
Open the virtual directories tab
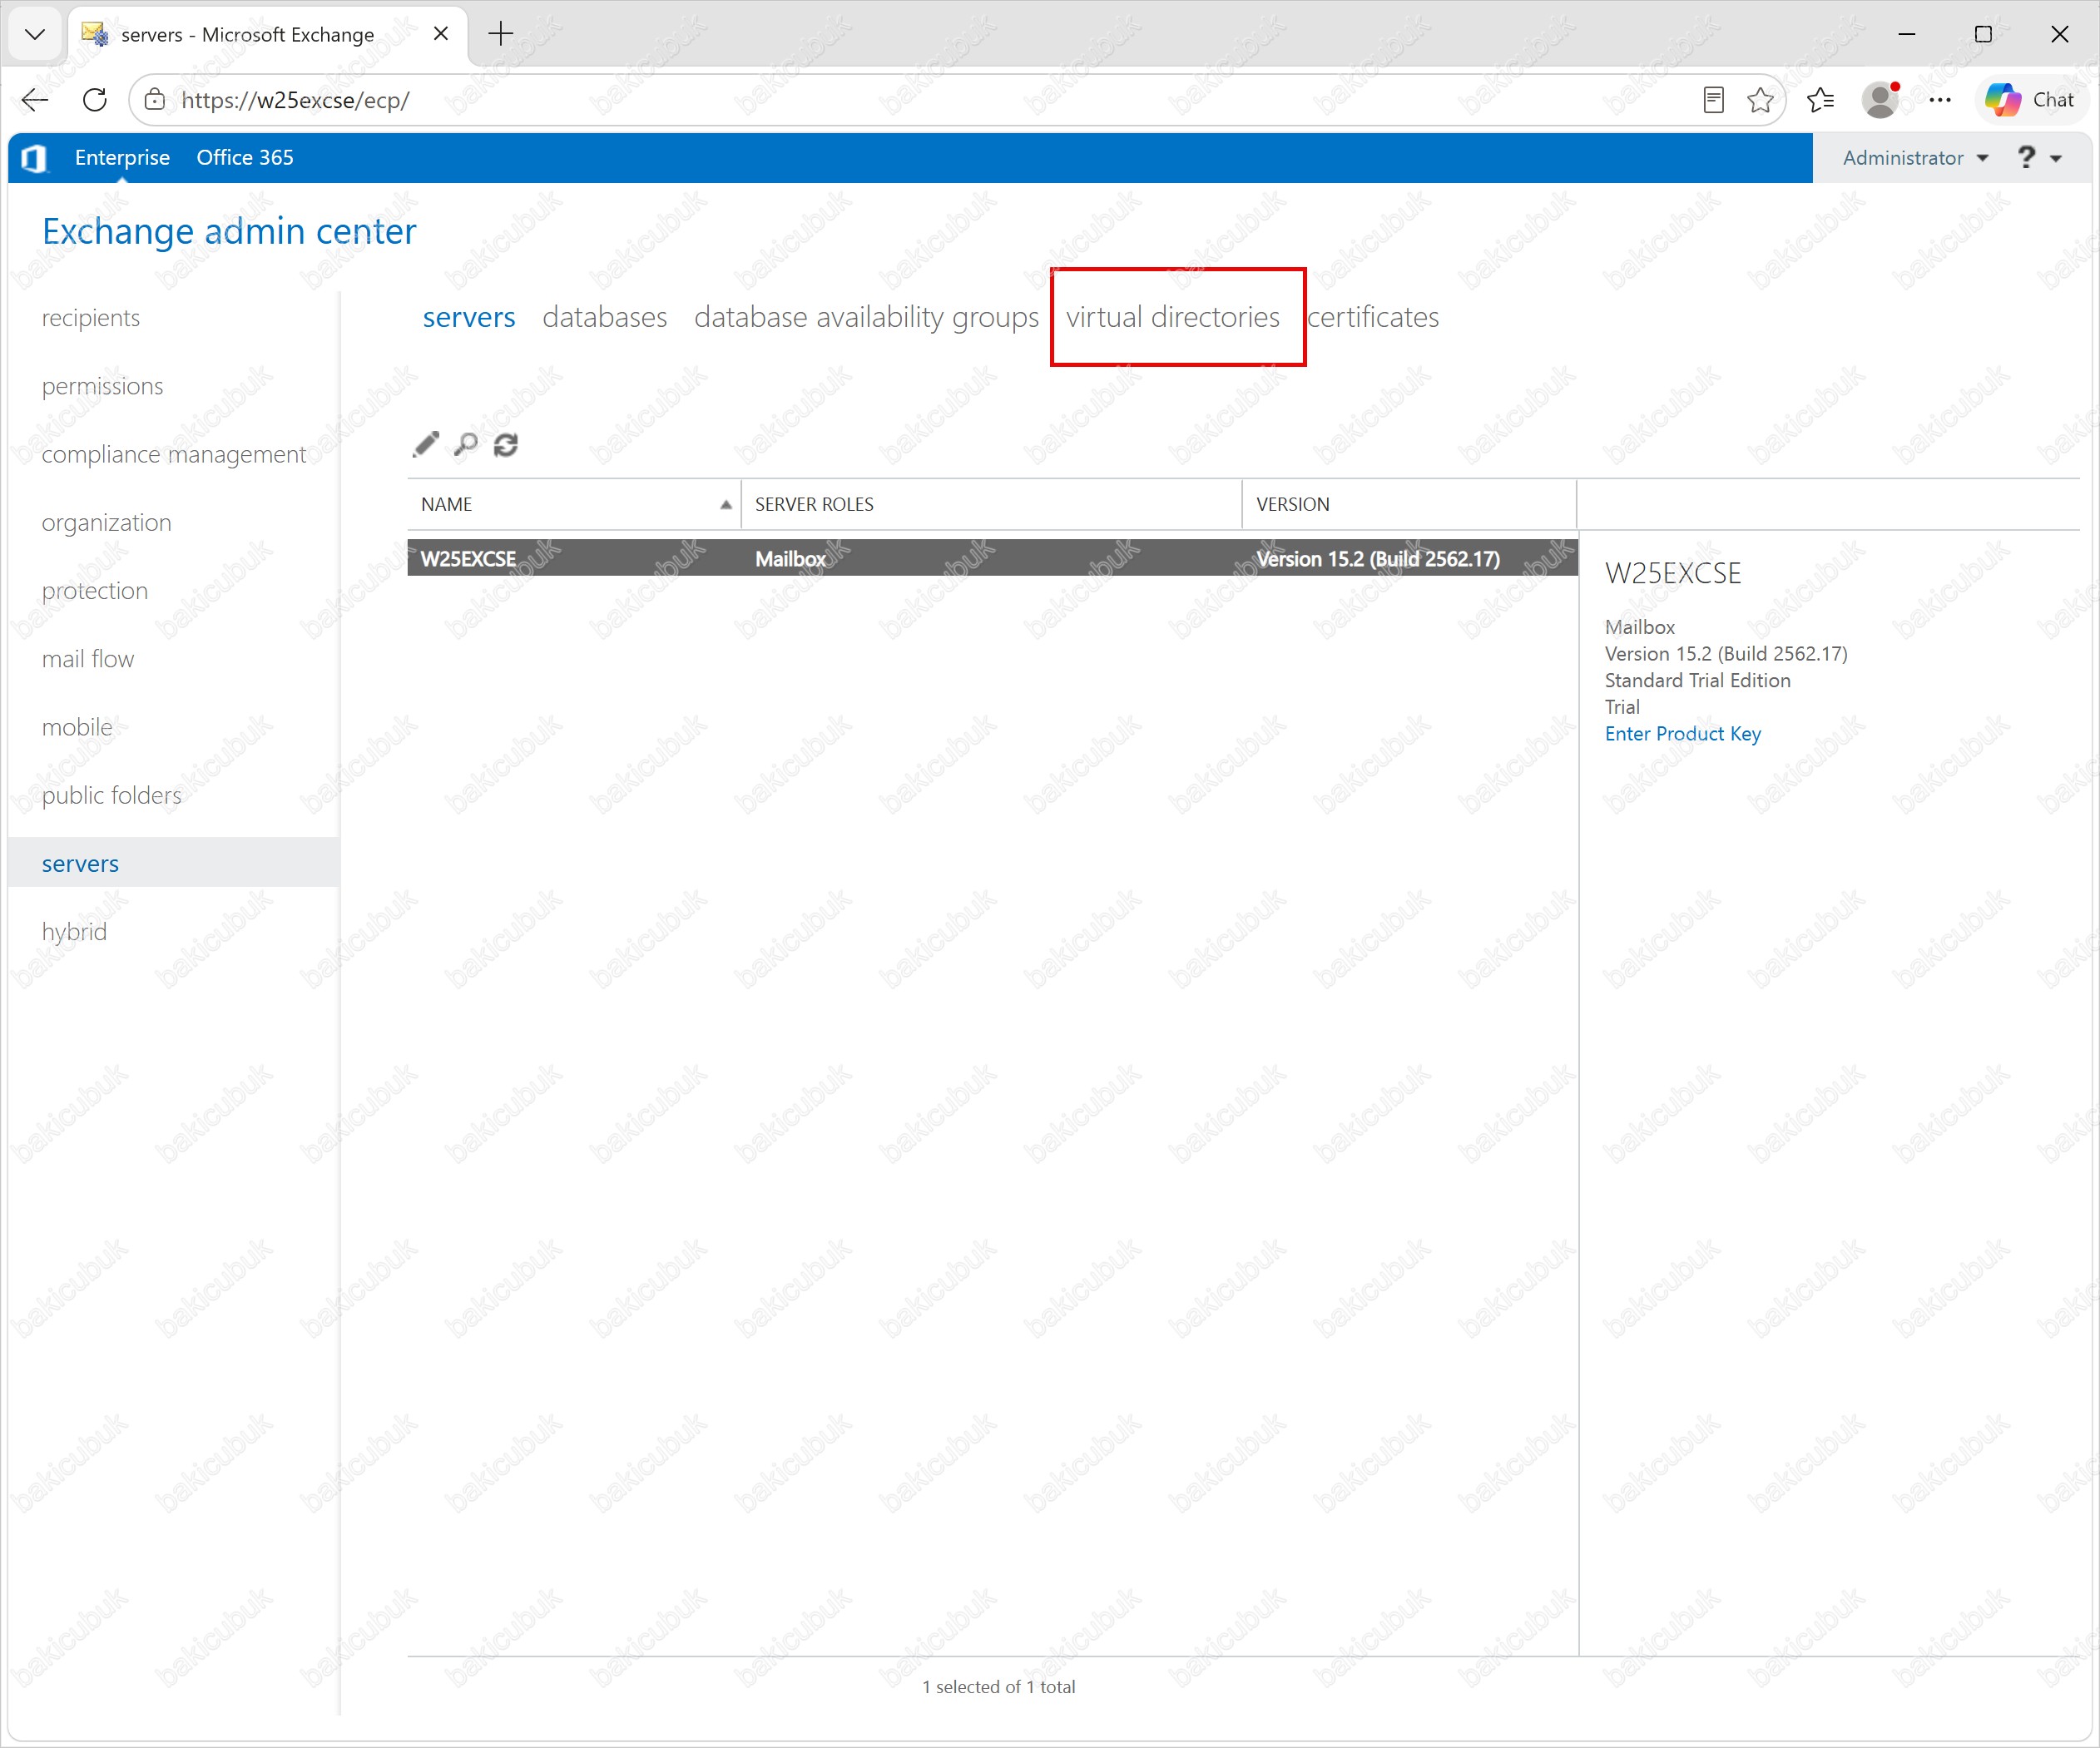click(1173, 317)
